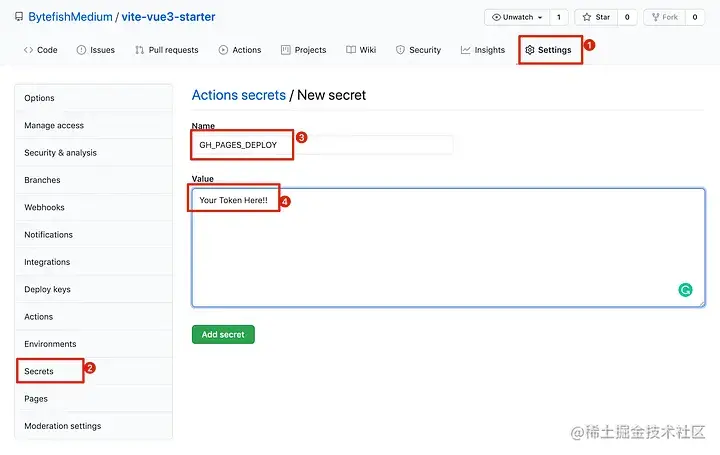Screen dimensions: 720x455
Task: Click the secret Name input field
Action: (x=322, y=145)
